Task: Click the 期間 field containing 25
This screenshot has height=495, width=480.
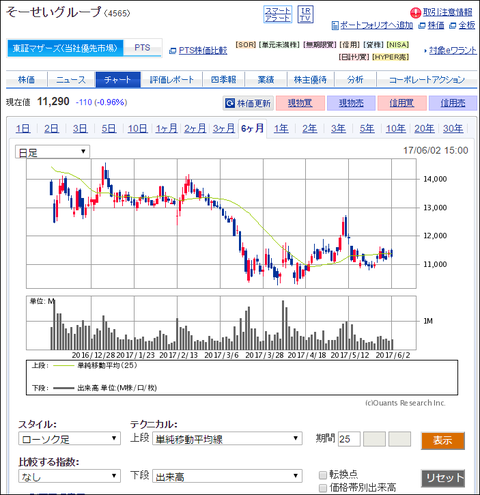Action: pos(349,439)
